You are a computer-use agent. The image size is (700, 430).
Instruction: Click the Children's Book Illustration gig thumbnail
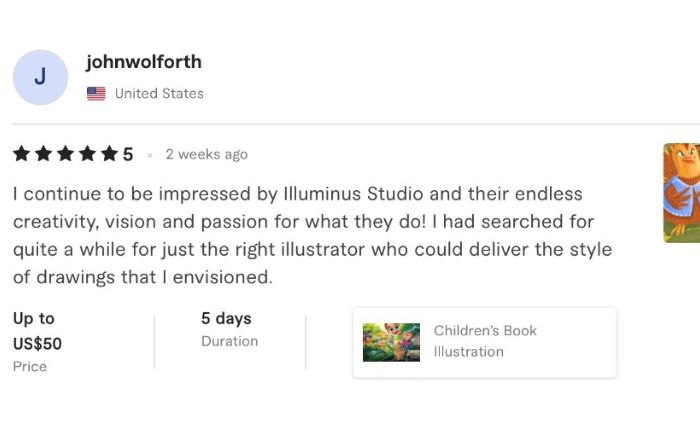coord(391,342)
